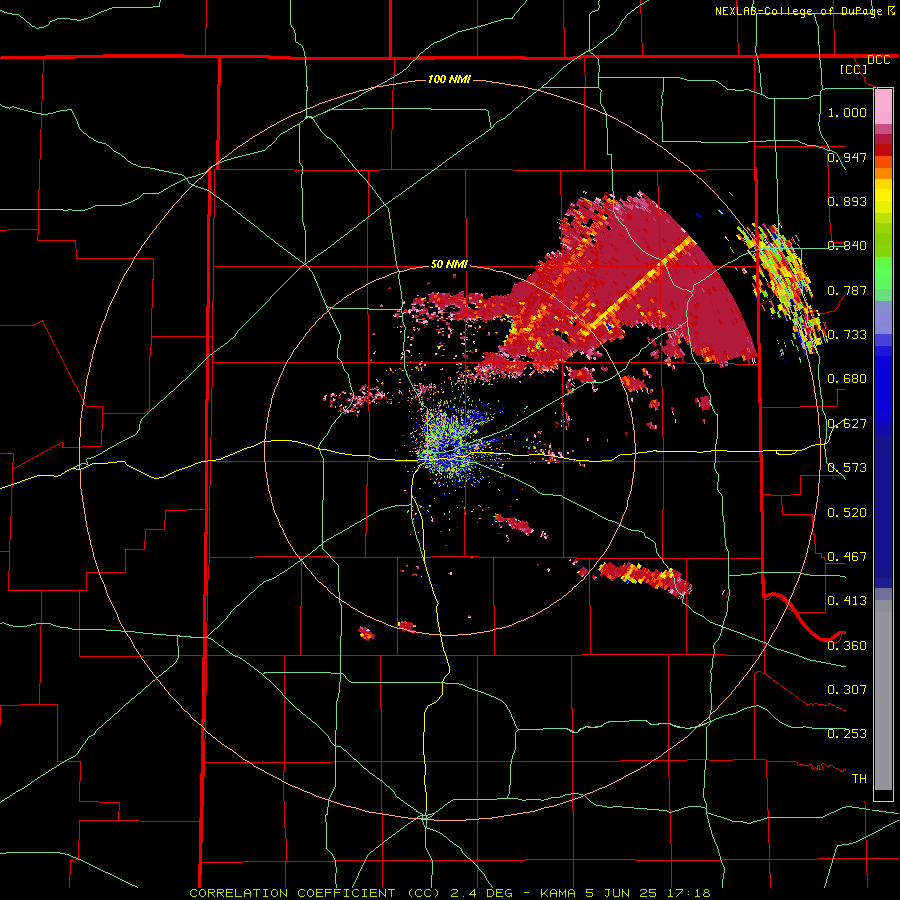Click the 0.893 color scale value
Screen dimensions: 900x900
847,201
